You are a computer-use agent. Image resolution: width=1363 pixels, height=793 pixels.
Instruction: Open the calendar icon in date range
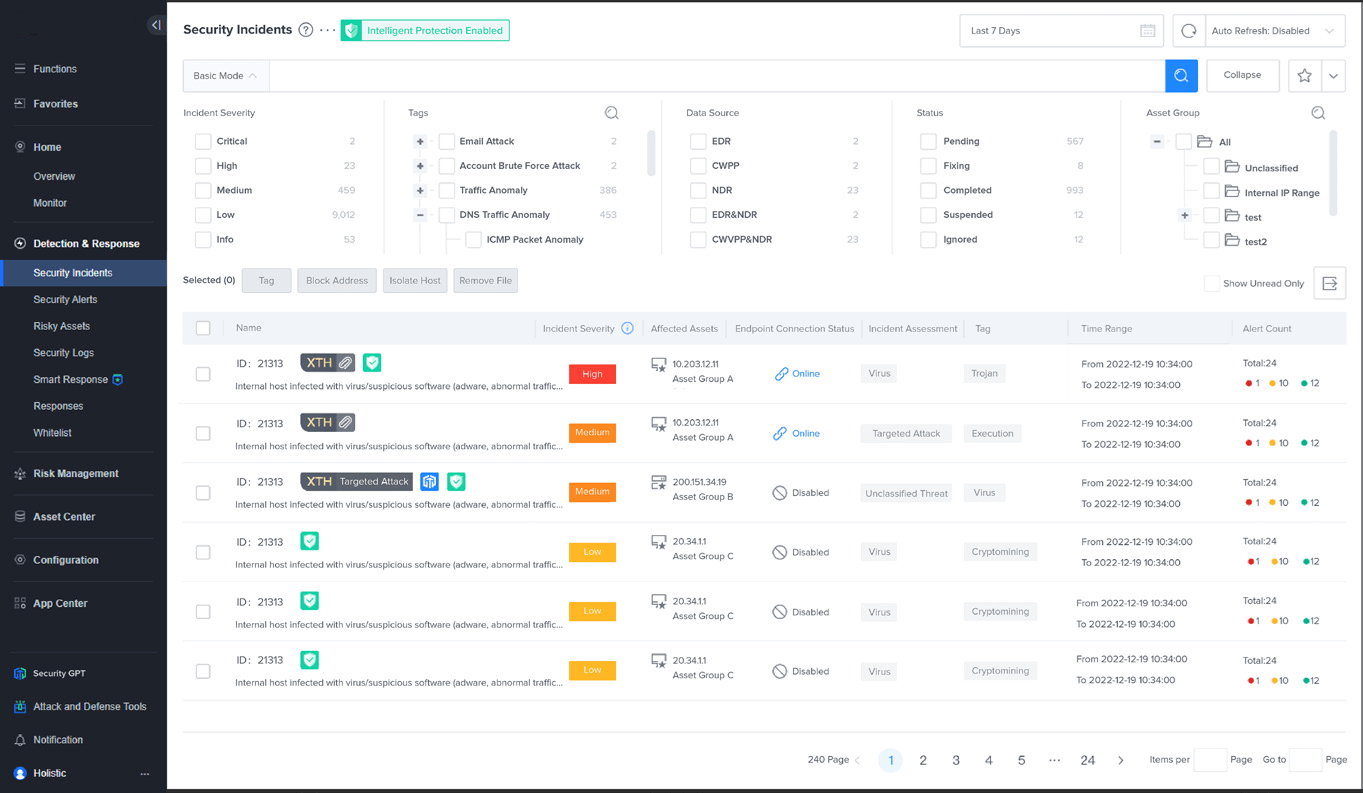[x=1147, y=31]
